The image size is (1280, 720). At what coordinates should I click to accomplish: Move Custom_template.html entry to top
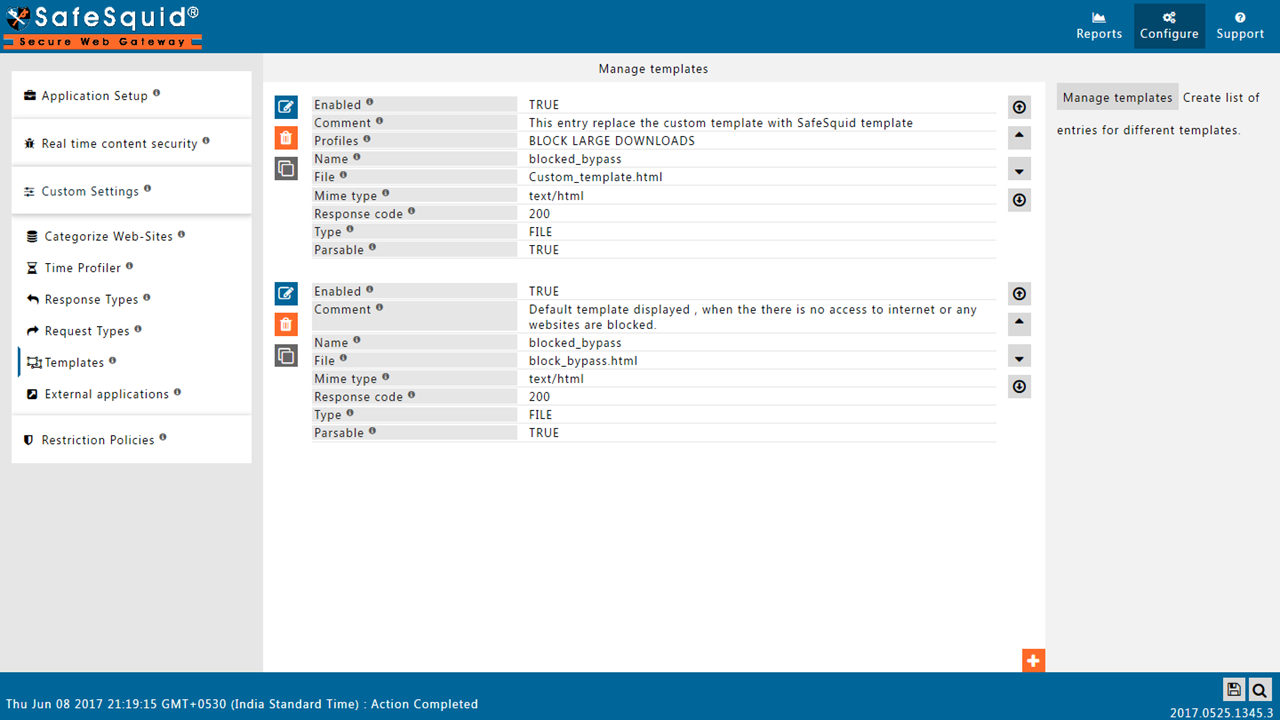pyautogui.click(x=1019, y=107)
